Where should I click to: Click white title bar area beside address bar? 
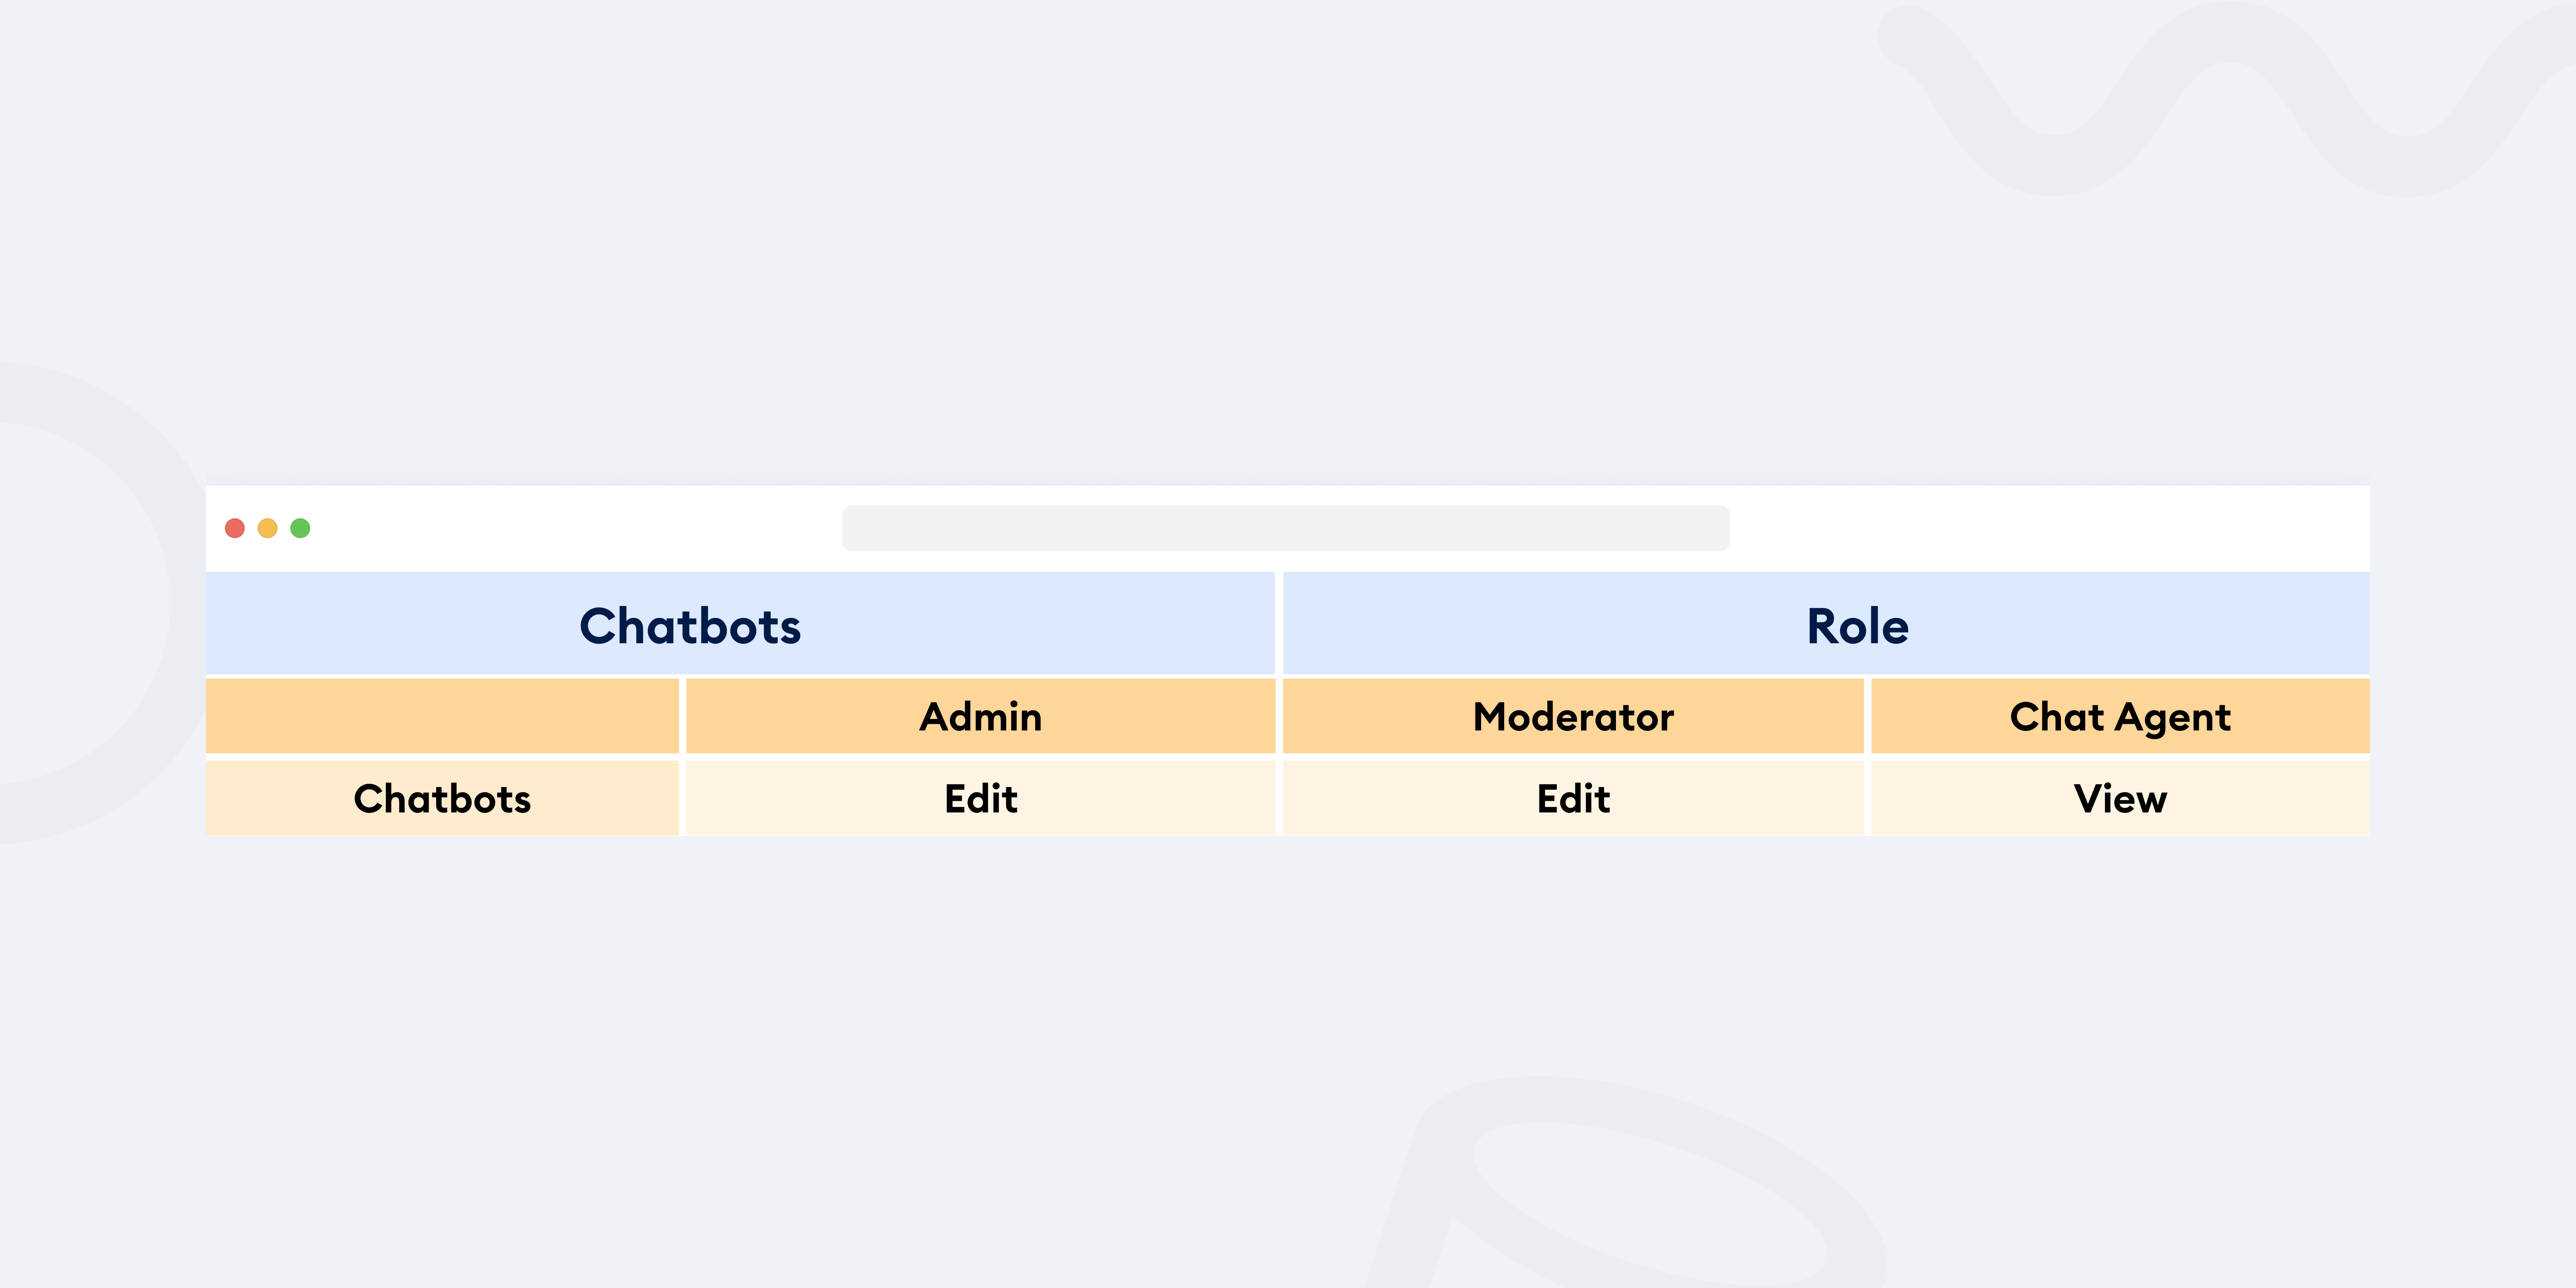point(2050,528)
